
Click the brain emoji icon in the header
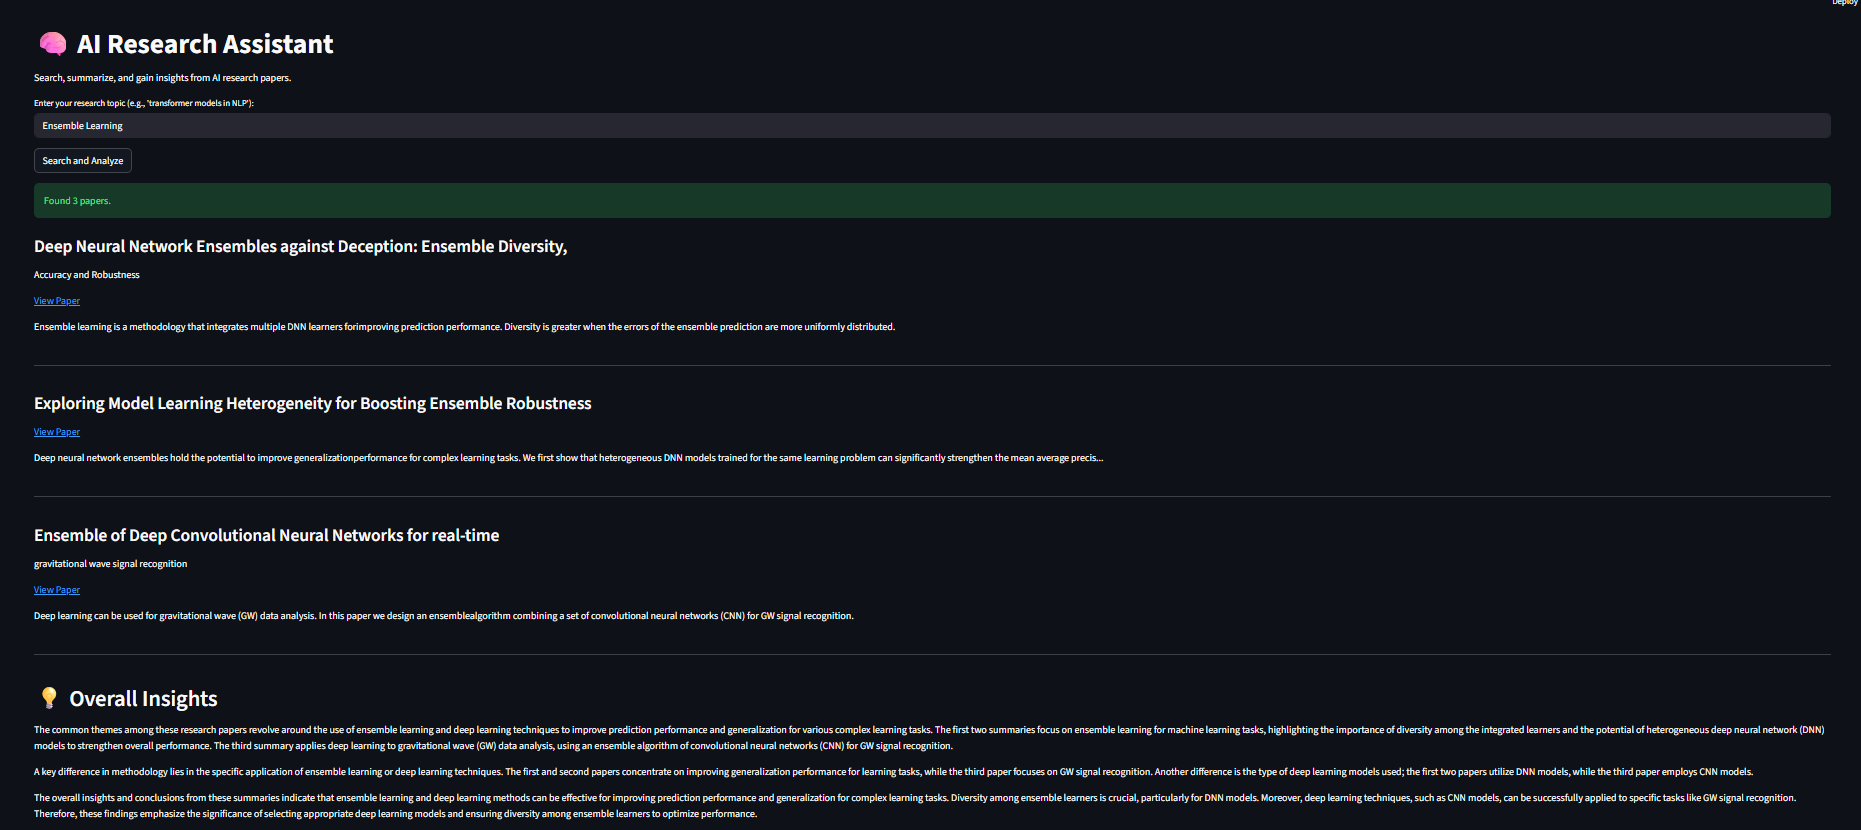[52, 44]
